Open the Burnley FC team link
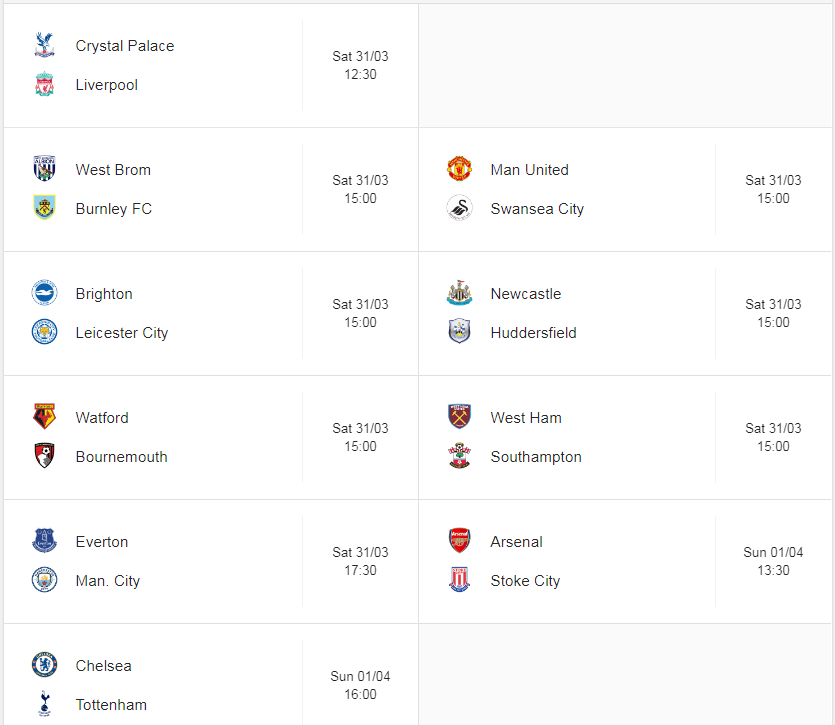 click(113, 209)
